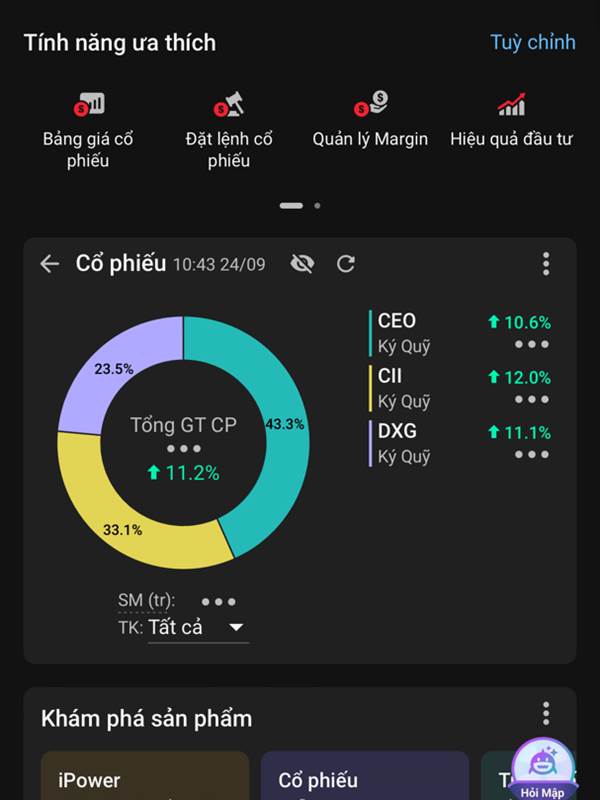Refresh the Cổ phiếu portfolio data

pos(346,264)
